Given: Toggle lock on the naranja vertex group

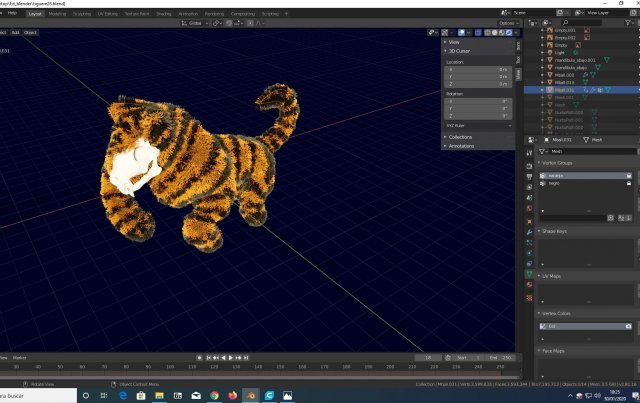Looking at the screenshot, I should tap(629, 176).
